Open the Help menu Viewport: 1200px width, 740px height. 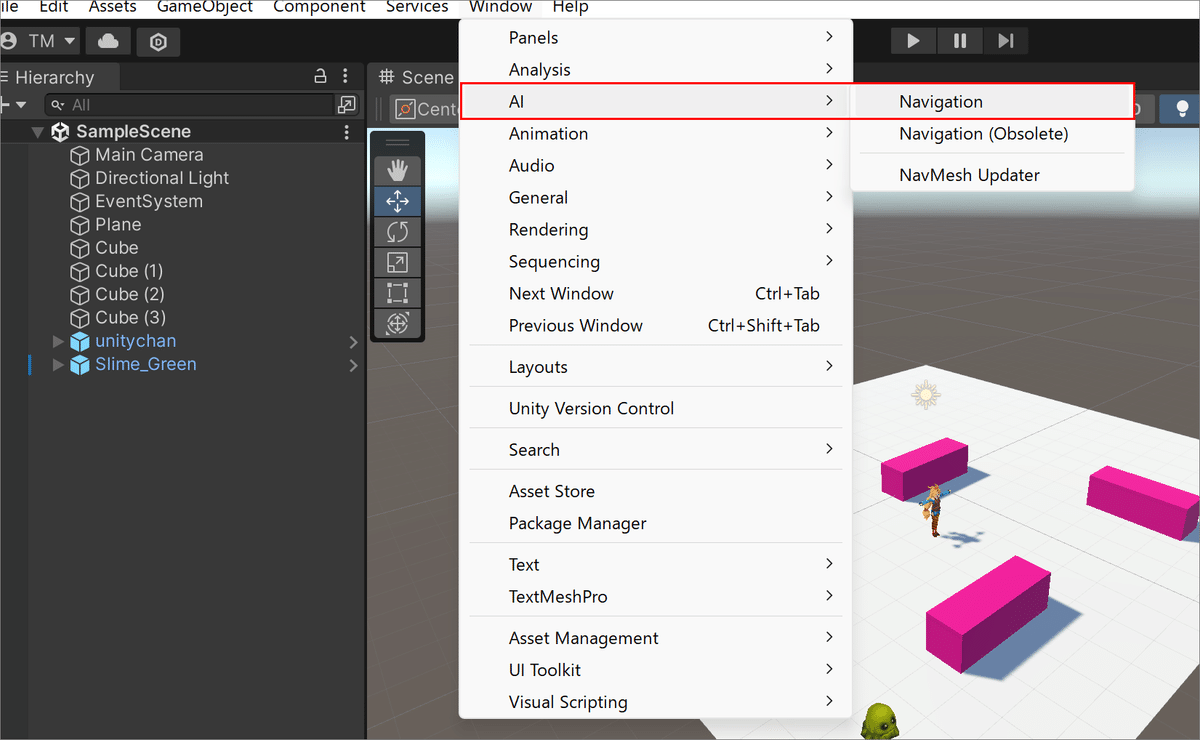point(570,7)
